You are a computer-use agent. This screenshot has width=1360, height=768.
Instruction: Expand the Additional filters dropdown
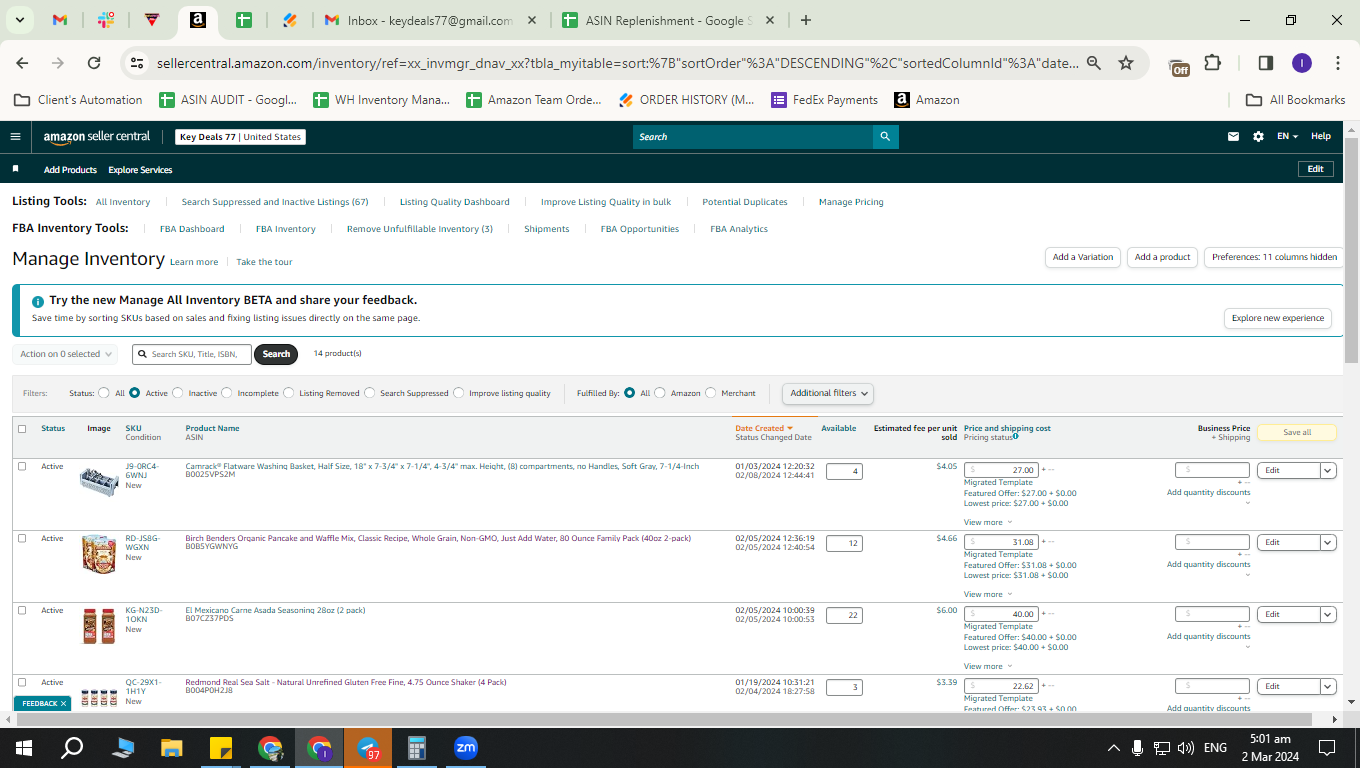coord(828,393)
